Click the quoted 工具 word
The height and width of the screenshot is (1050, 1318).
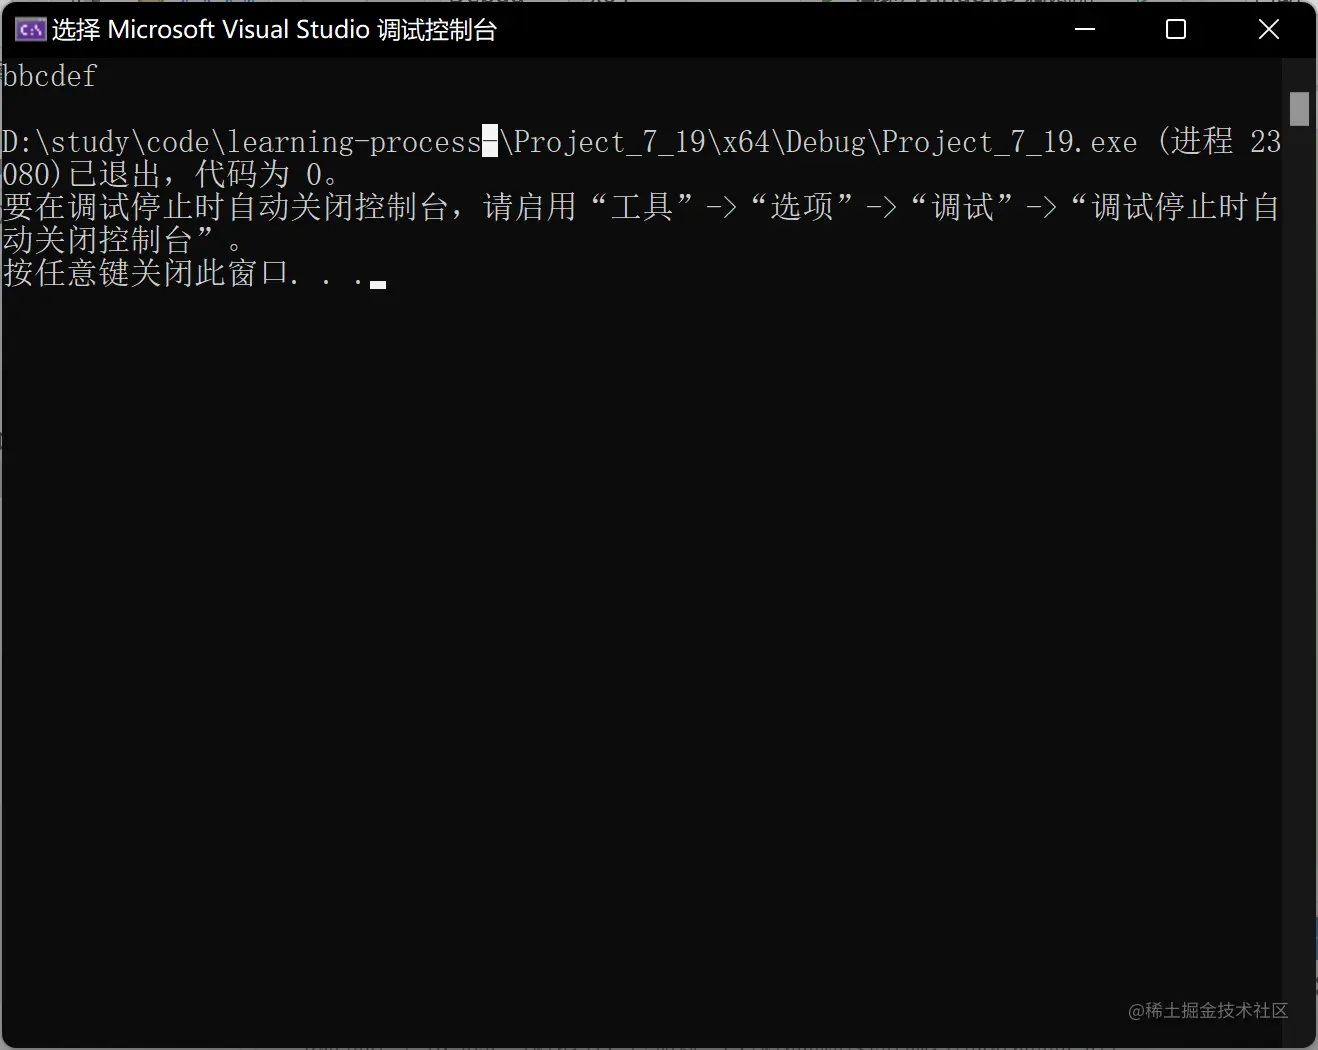[x=642, y=207]
